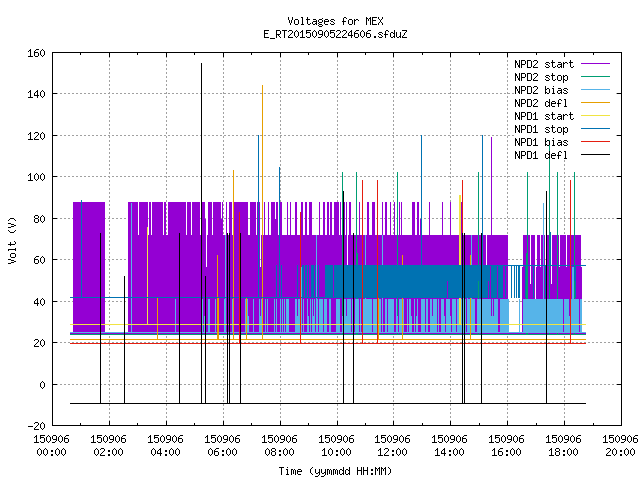
Task: Click the tallest black NPD1 defl spike peak
Action: [201, 64]
